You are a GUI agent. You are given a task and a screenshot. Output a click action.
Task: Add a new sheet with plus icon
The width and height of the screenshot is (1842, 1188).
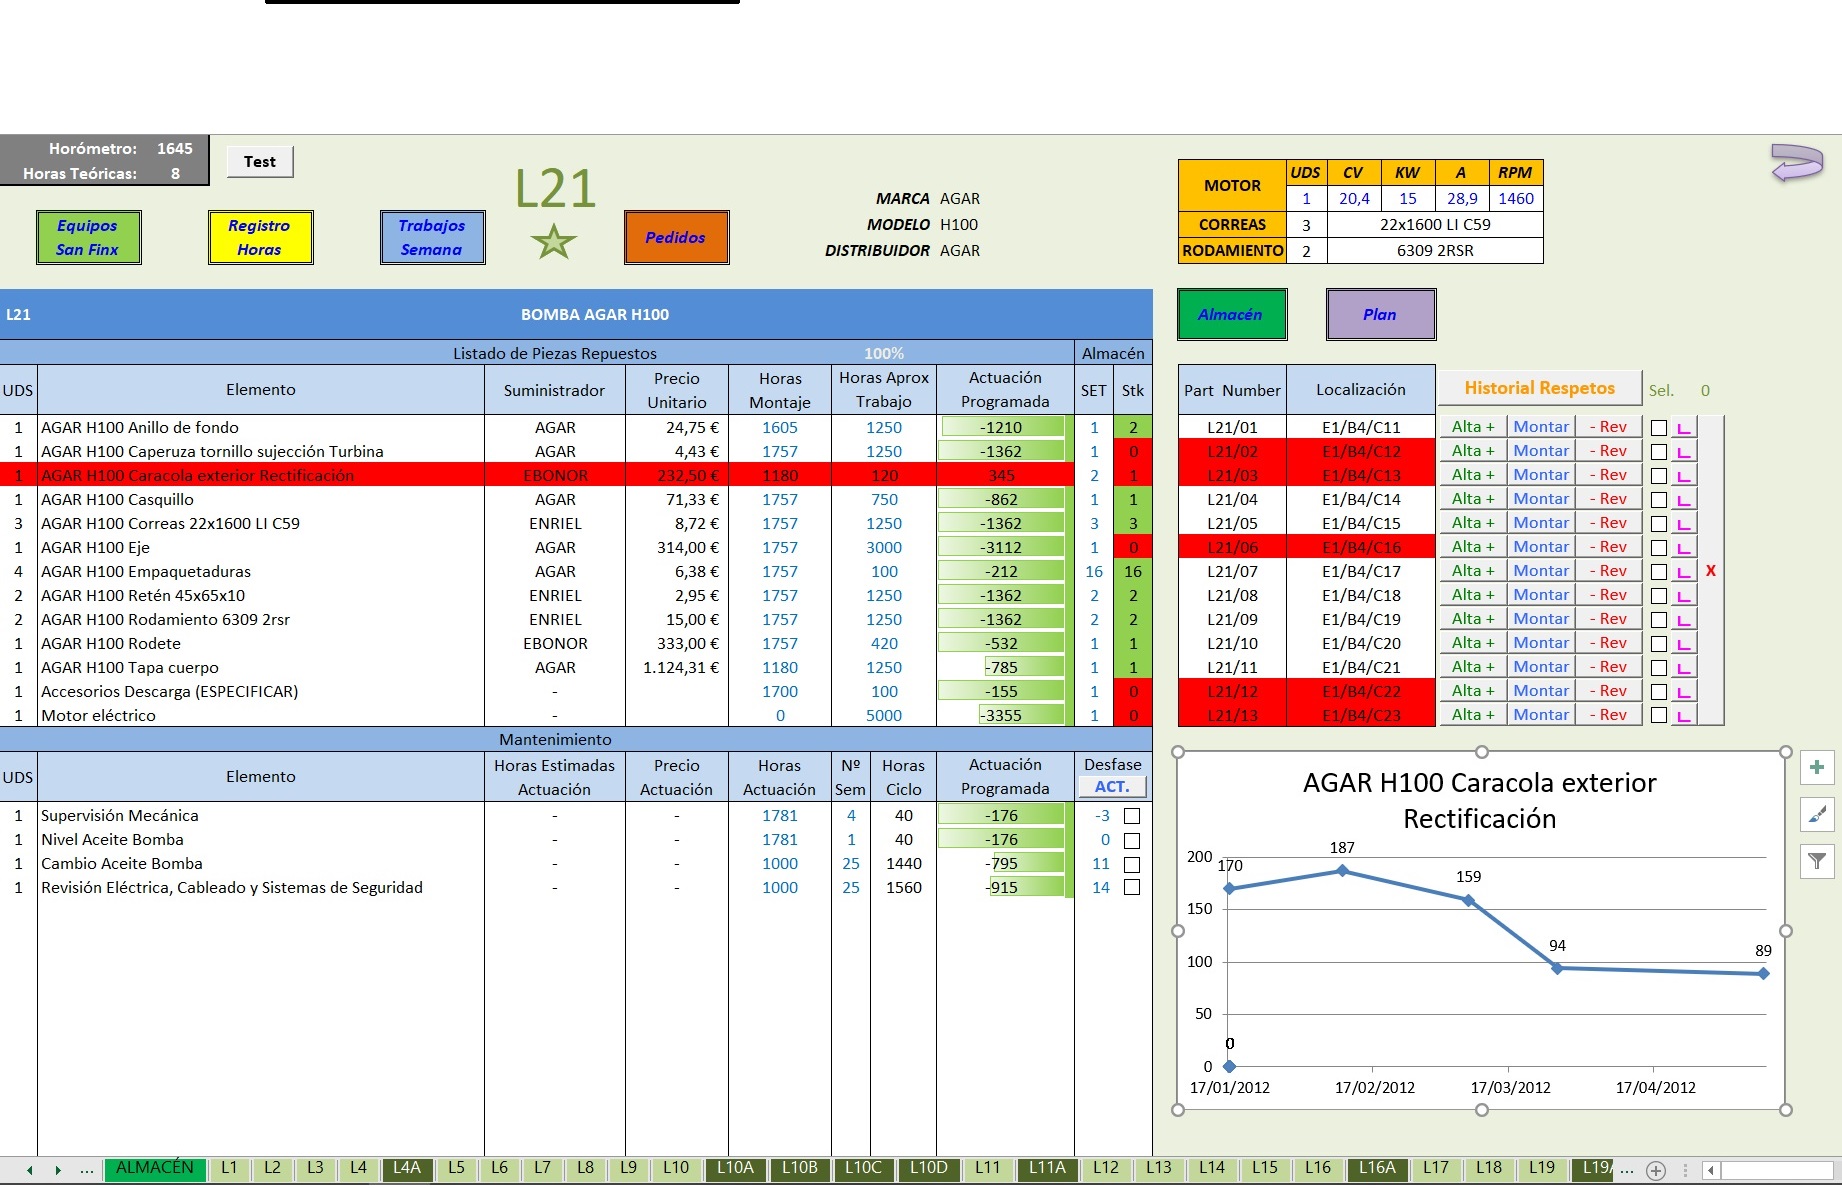1656,1170
